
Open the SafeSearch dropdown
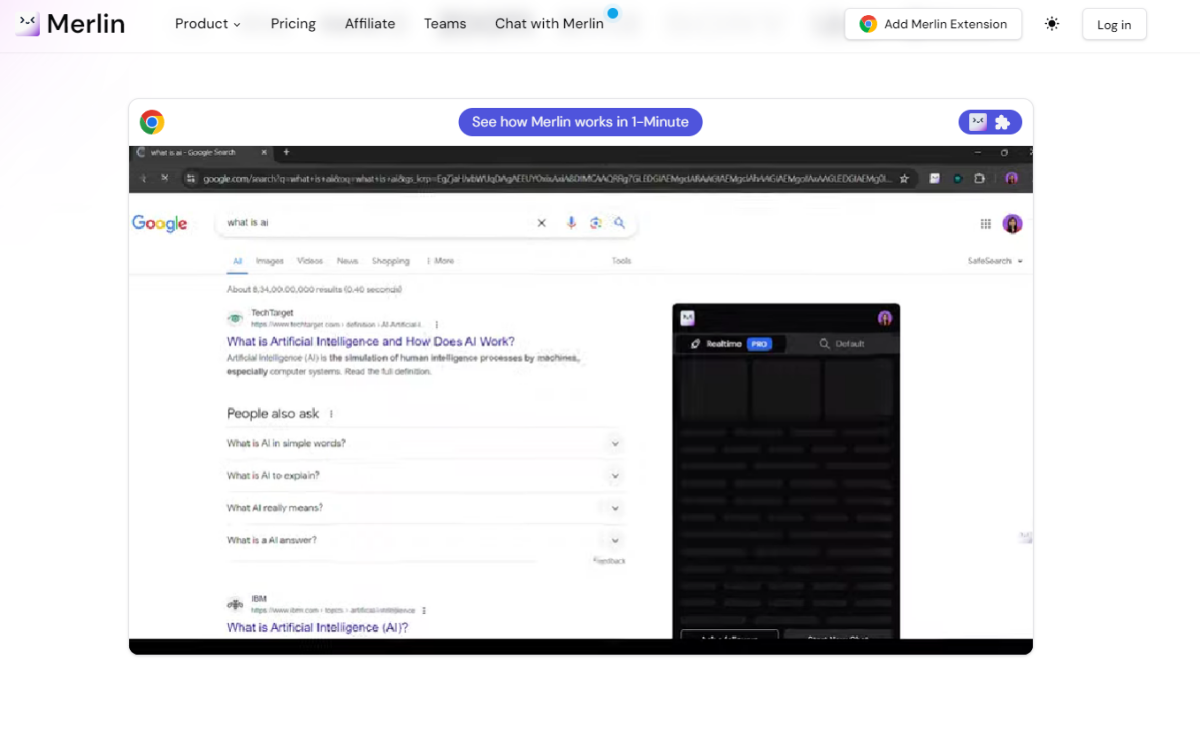995,261
